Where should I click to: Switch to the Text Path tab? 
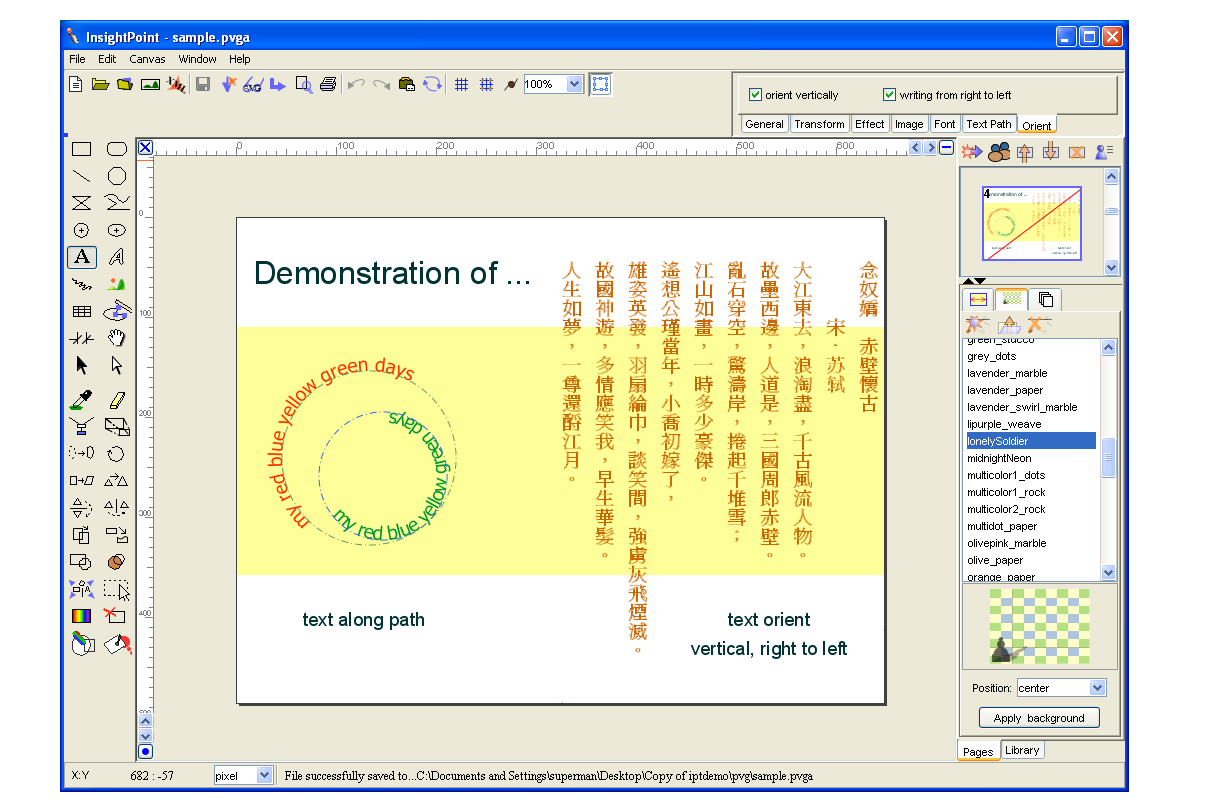pos(988,124)
